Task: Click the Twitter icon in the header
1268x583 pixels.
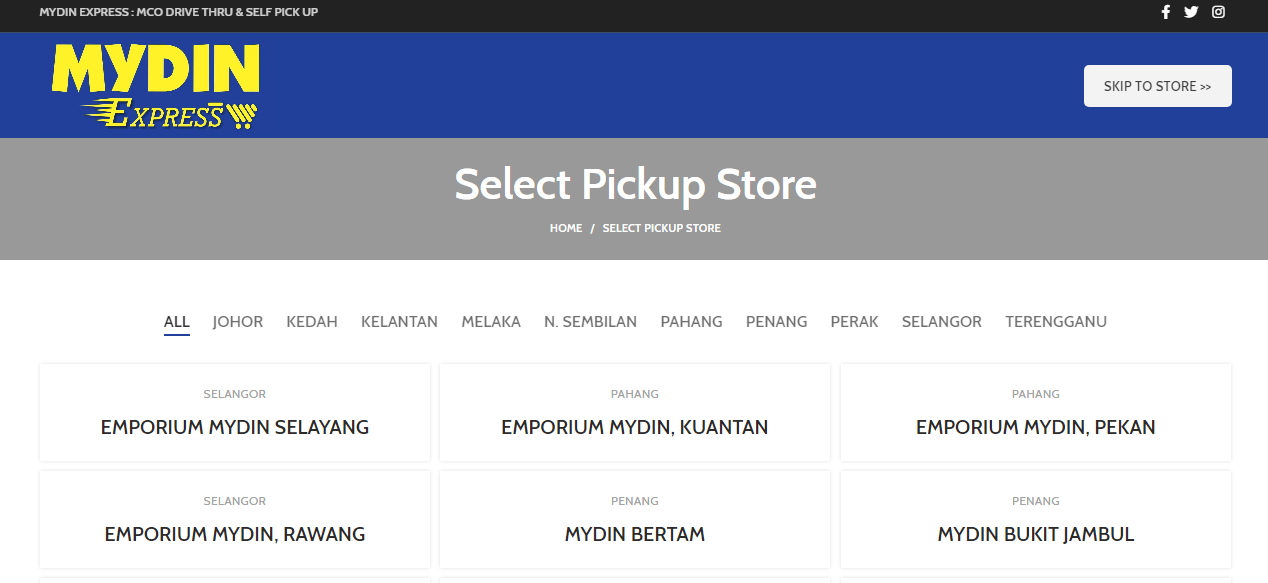Action: pyautogui.click(x=1191, y=12)
